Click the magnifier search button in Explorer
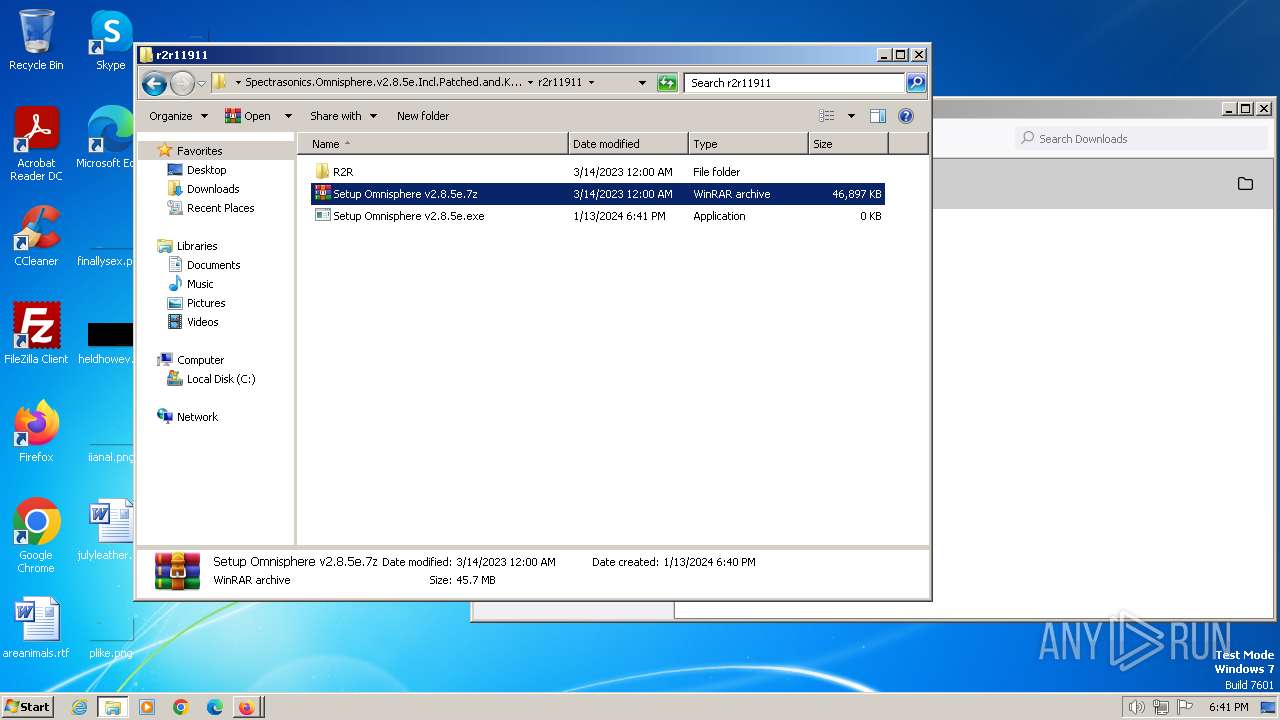The image size is (1280, 720). 916,83
